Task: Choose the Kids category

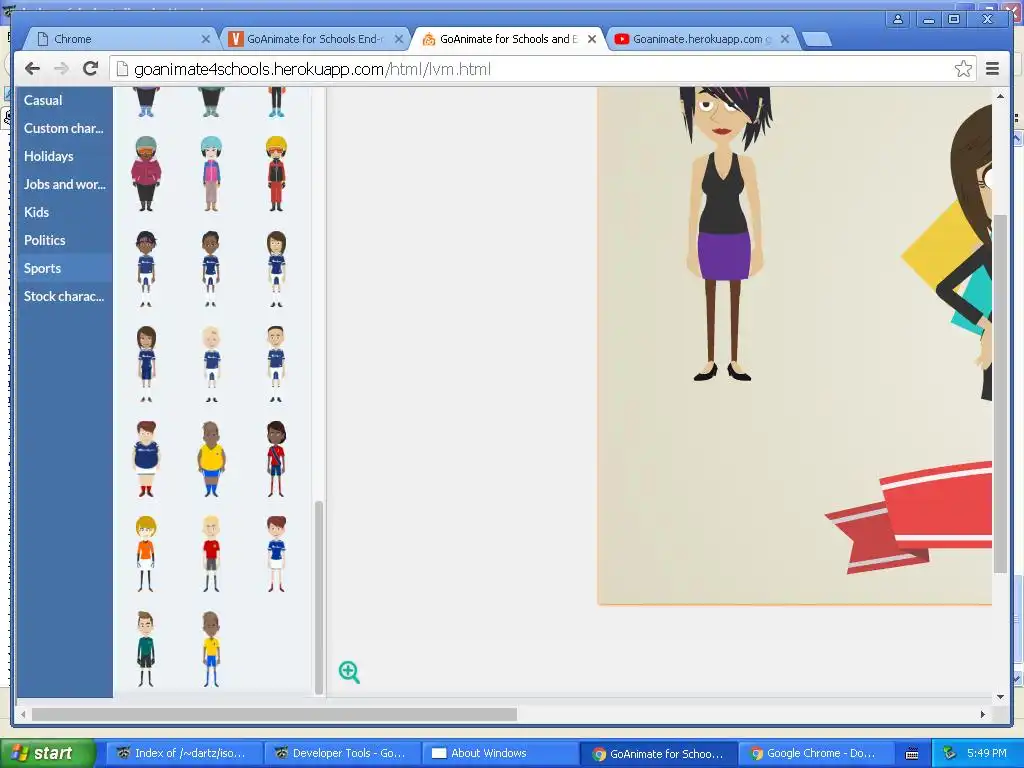Action: [65, 212]
